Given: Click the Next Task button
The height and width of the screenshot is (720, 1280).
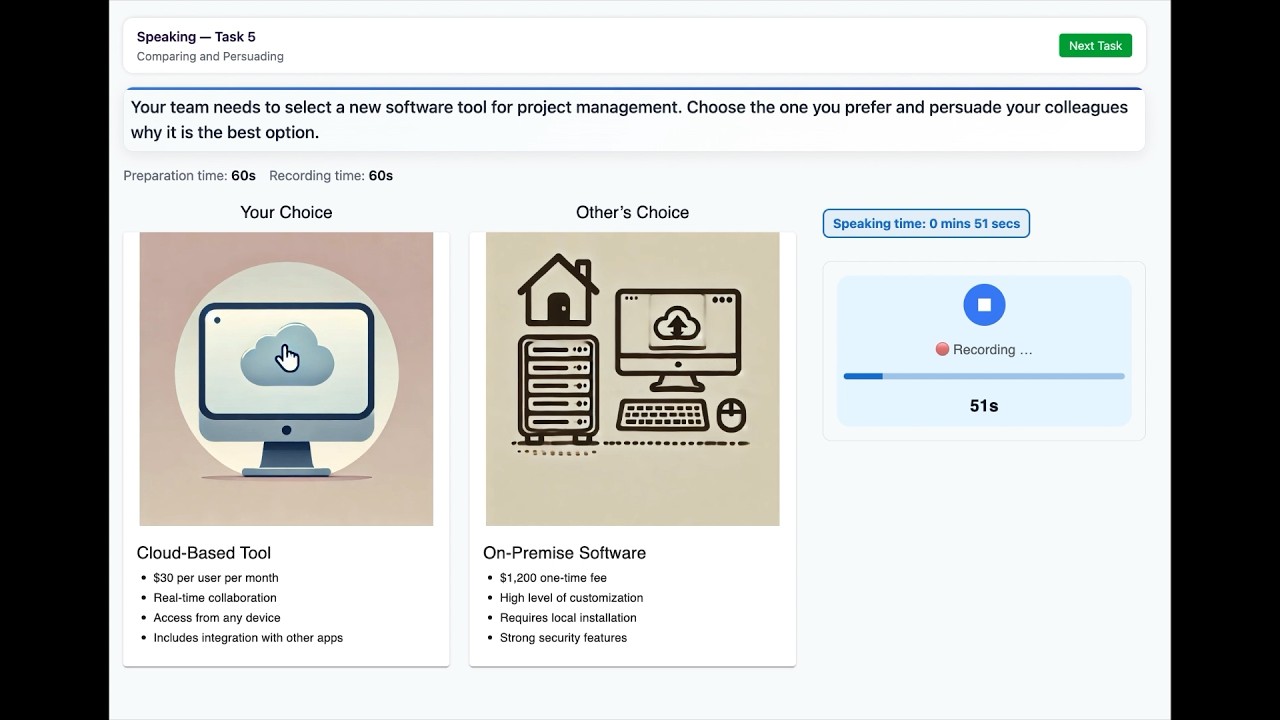Looking at the screenshot, I should click(1095, 45).
